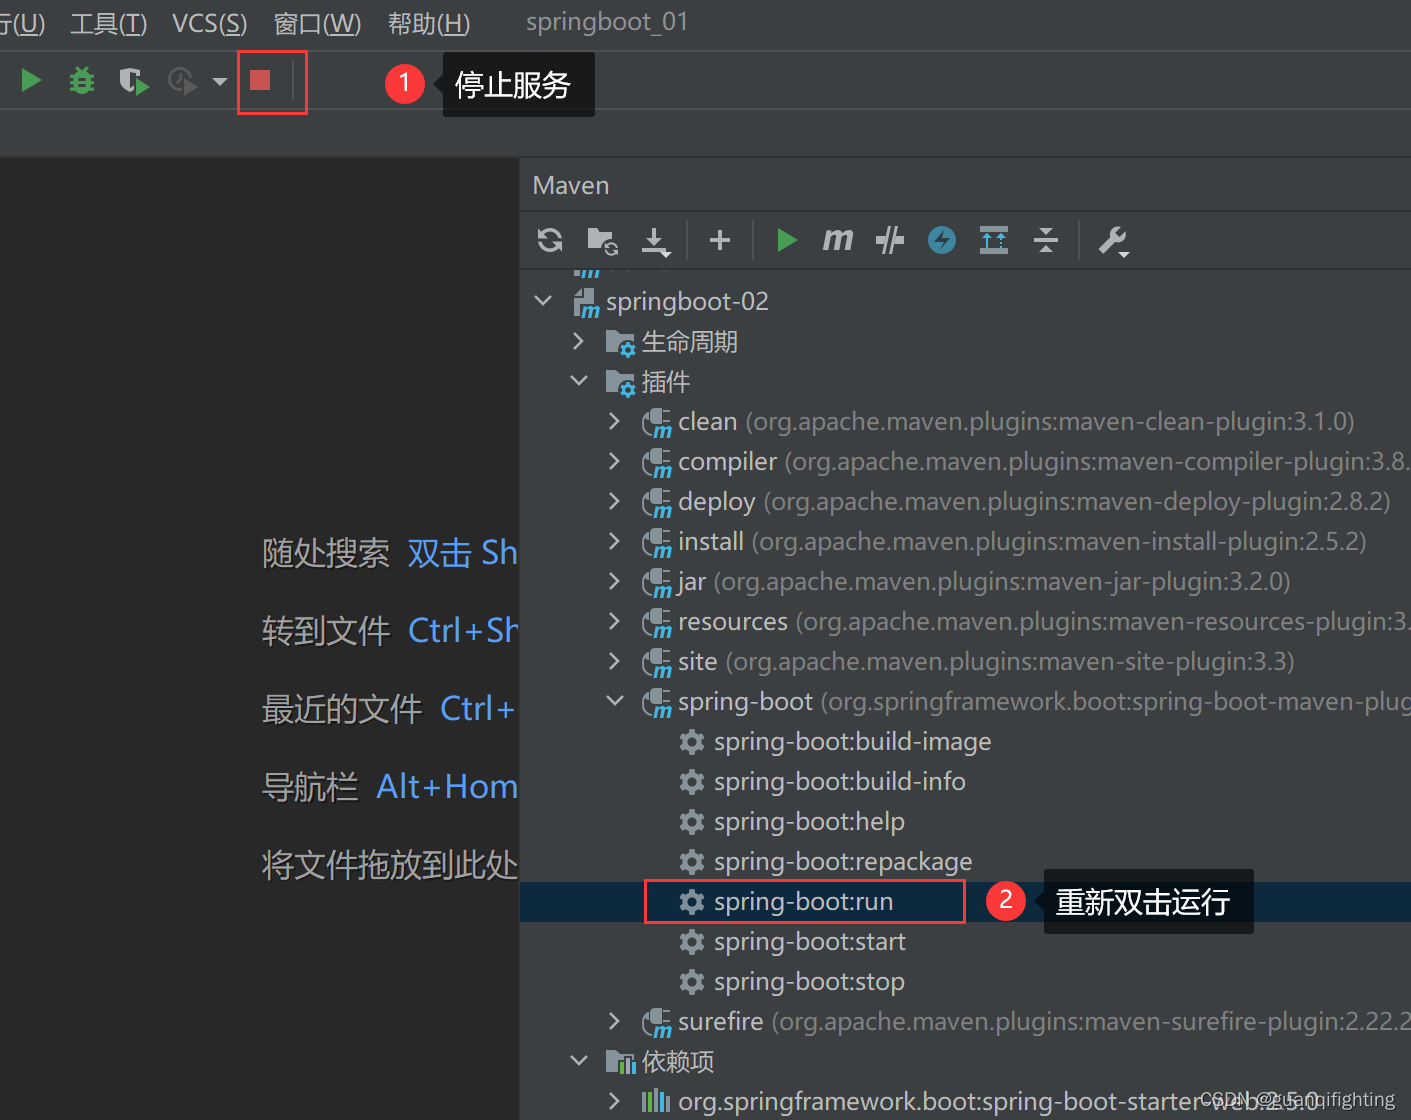The image size is (1411, 1120).
Task: Toggle Skip Tests mode in Maven toolbar
Action: (x=889, y=240)
